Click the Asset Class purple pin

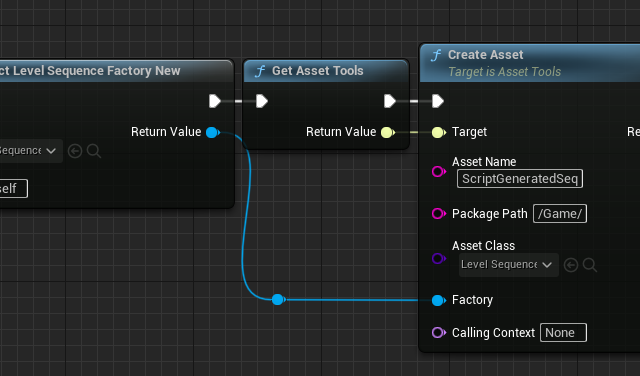click(x=439, y=258)
